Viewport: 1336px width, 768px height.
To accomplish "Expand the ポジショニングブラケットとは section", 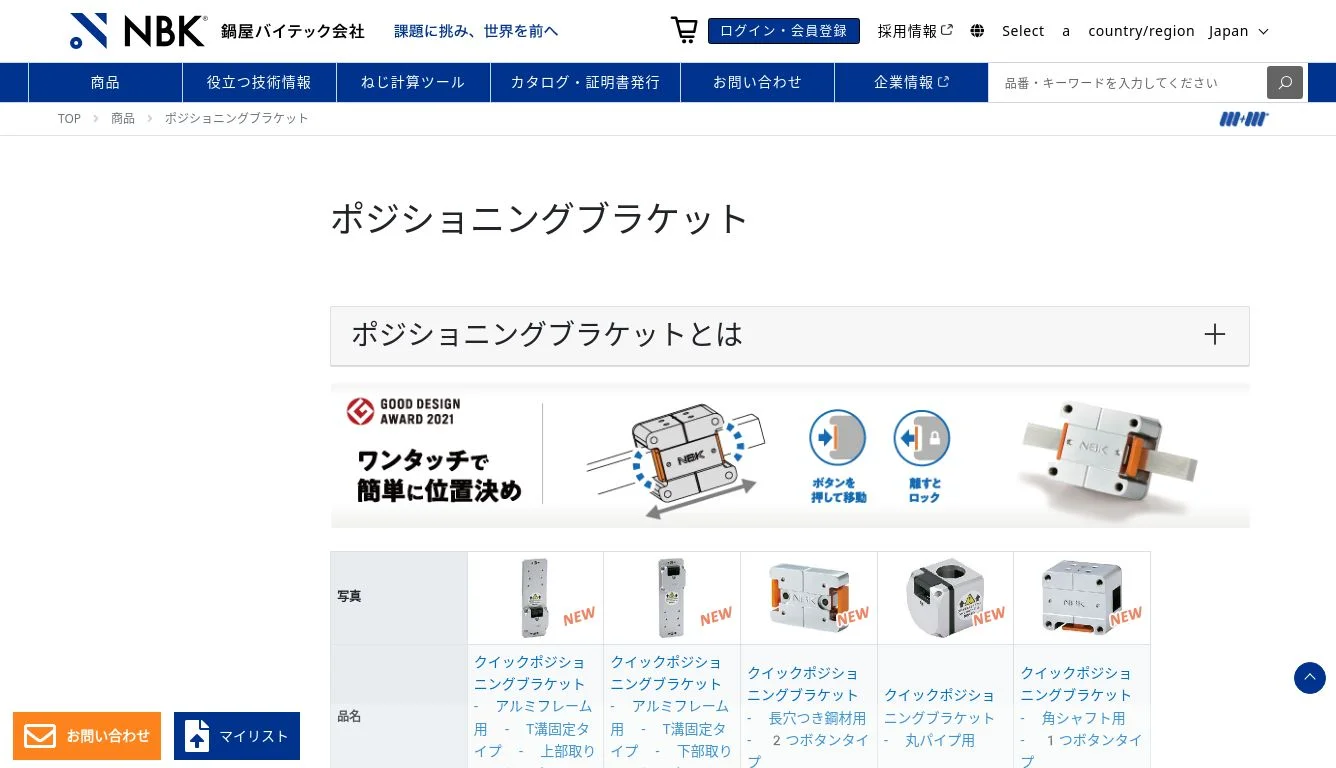I will [x=790, y=335].
